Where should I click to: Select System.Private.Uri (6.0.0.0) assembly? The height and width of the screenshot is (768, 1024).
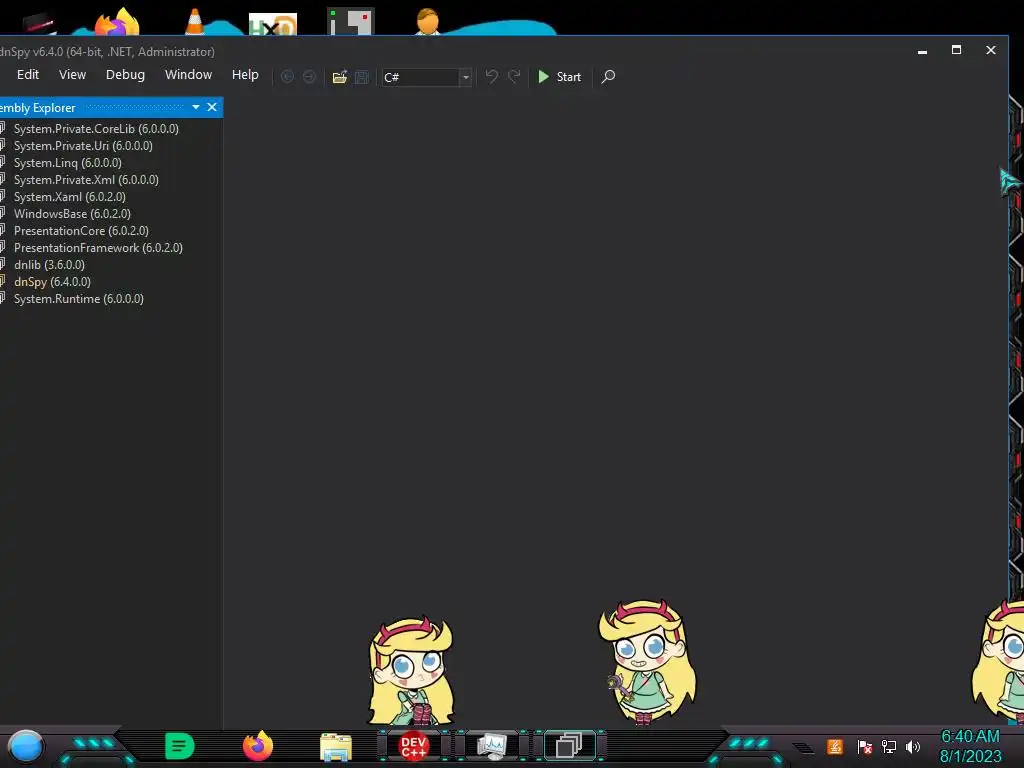coord(83,146)
